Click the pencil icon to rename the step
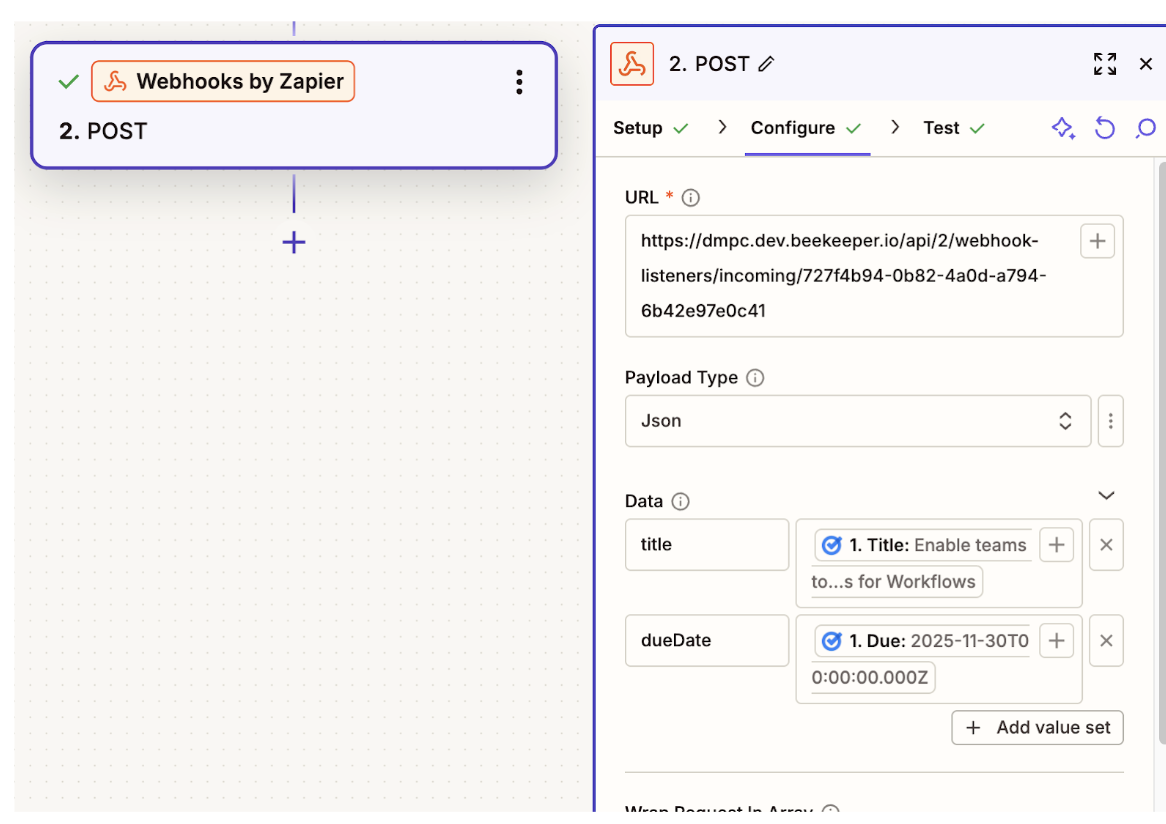This screenshot has width=1166, height=824. pyautogui.click(x=767, y=64)
